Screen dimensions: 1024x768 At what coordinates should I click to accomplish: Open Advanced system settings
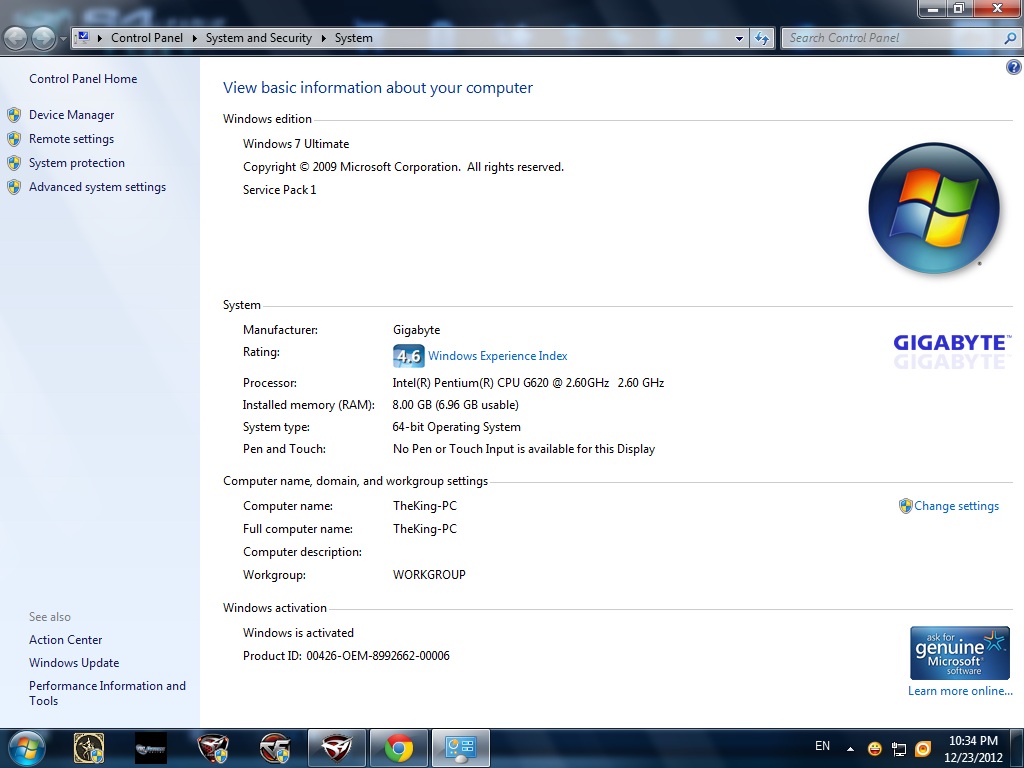(97, 187)
